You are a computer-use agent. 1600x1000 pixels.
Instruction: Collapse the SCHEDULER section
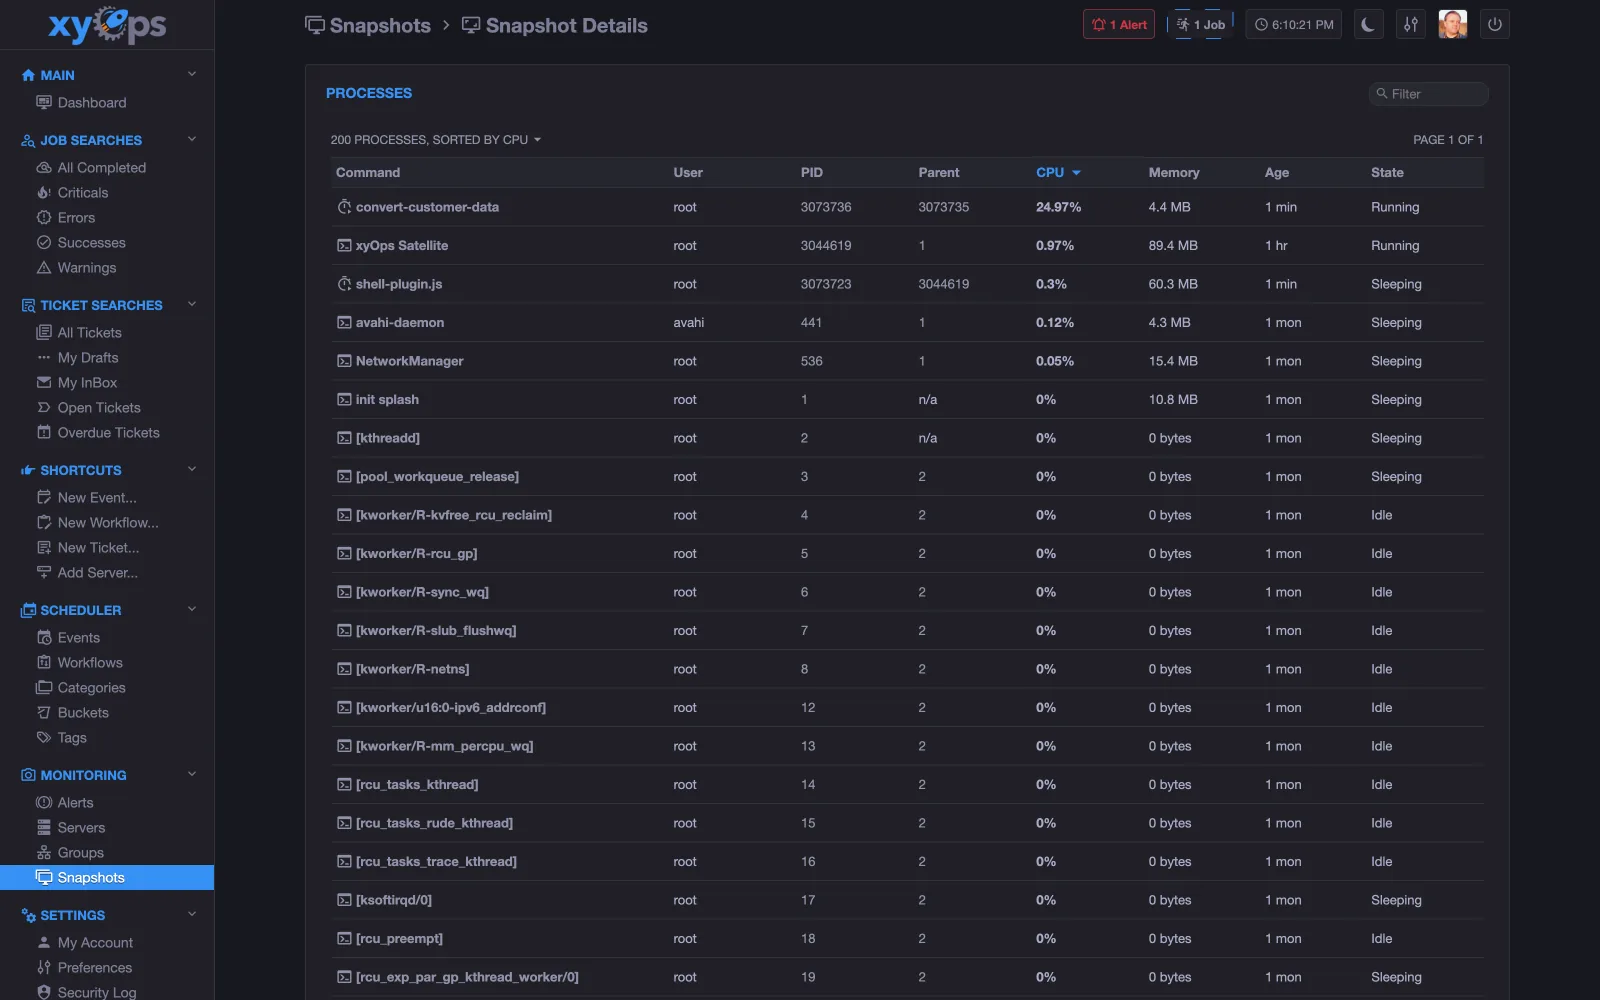[x=192, y=610]
